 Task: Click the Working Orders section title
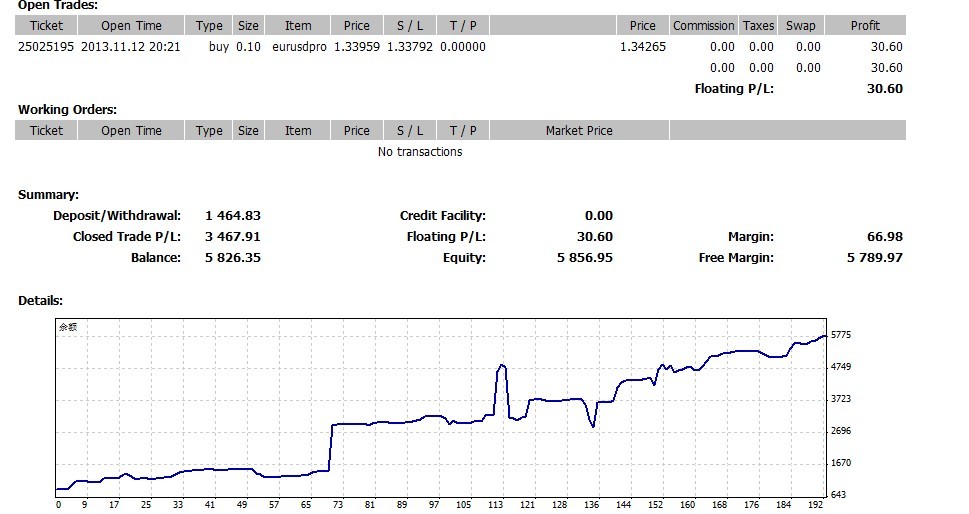point(67,110)
